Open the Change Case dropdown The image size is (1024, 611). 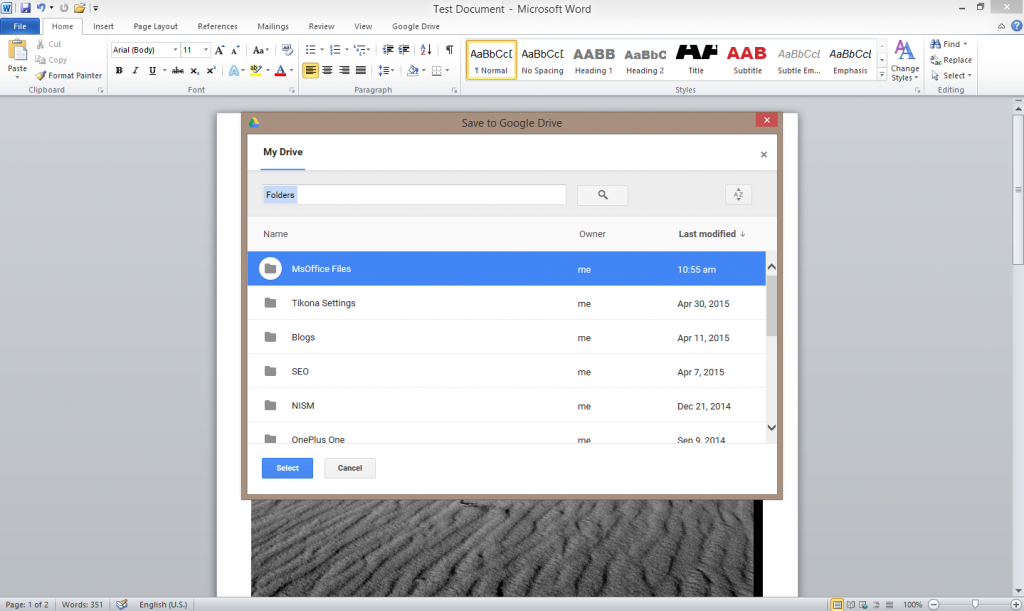coord(261,50)
